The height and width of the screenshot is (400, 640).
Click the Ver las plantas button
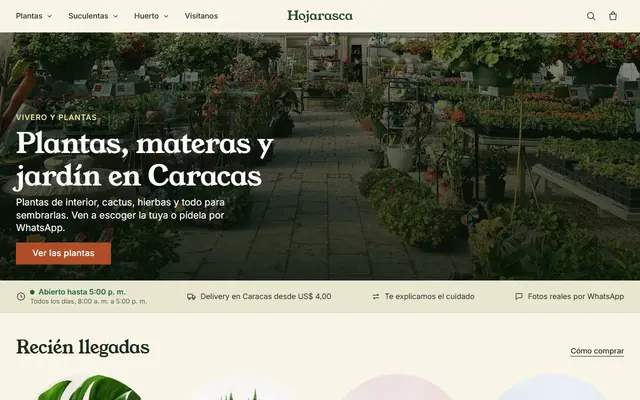click(63, 253)
